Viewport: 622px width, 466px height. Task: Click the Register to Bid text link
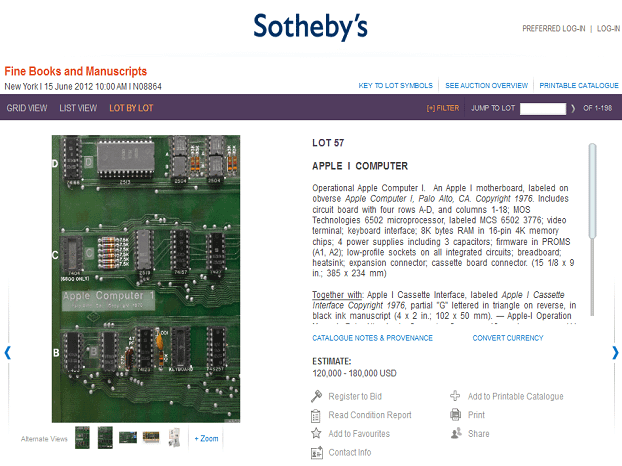tap(355, 396)
